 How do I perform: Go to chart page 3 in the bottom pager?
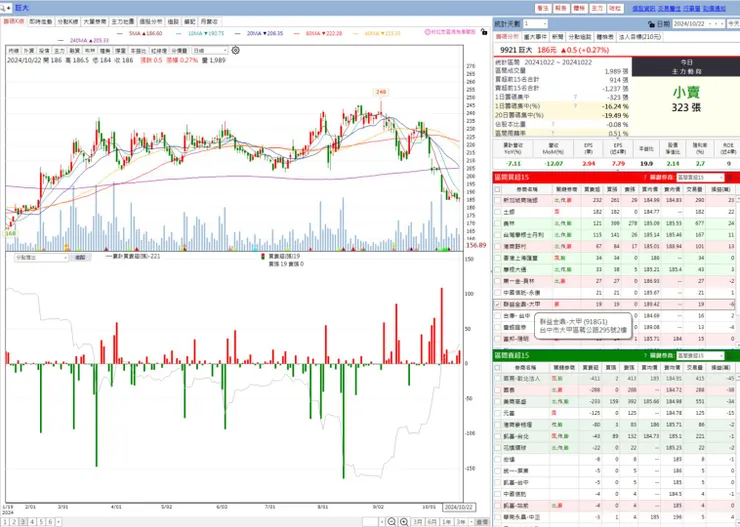pos(23,521)
